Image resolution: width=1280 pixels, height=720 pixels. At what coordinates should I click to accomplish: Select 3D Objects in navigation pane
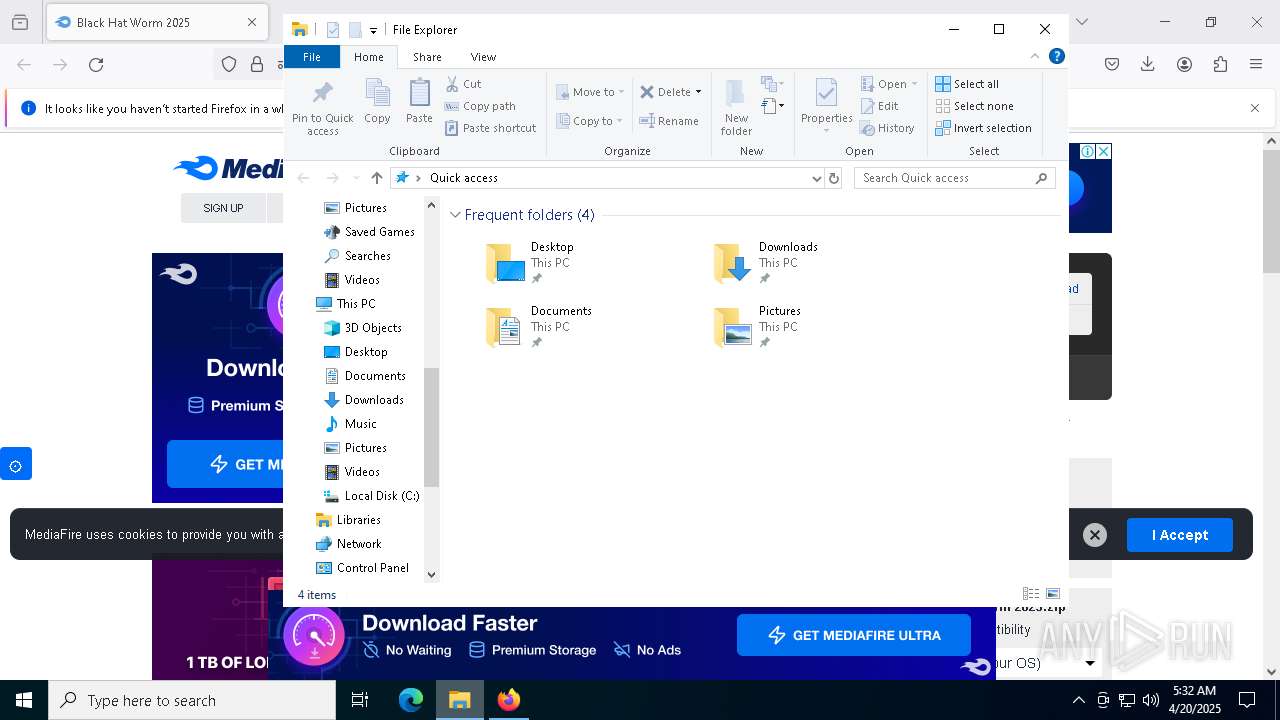[363, 328]
